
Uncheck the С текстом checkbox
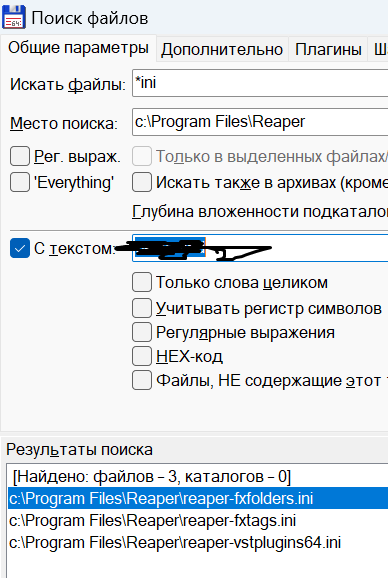pyautogui.click(x=20, y=248)
